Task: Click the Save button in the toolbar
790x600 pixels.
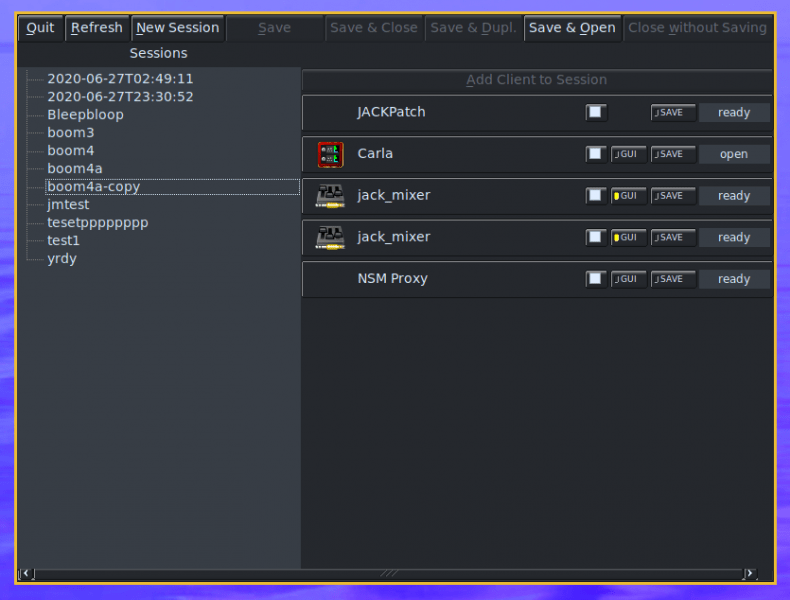Action: (275, 28)
